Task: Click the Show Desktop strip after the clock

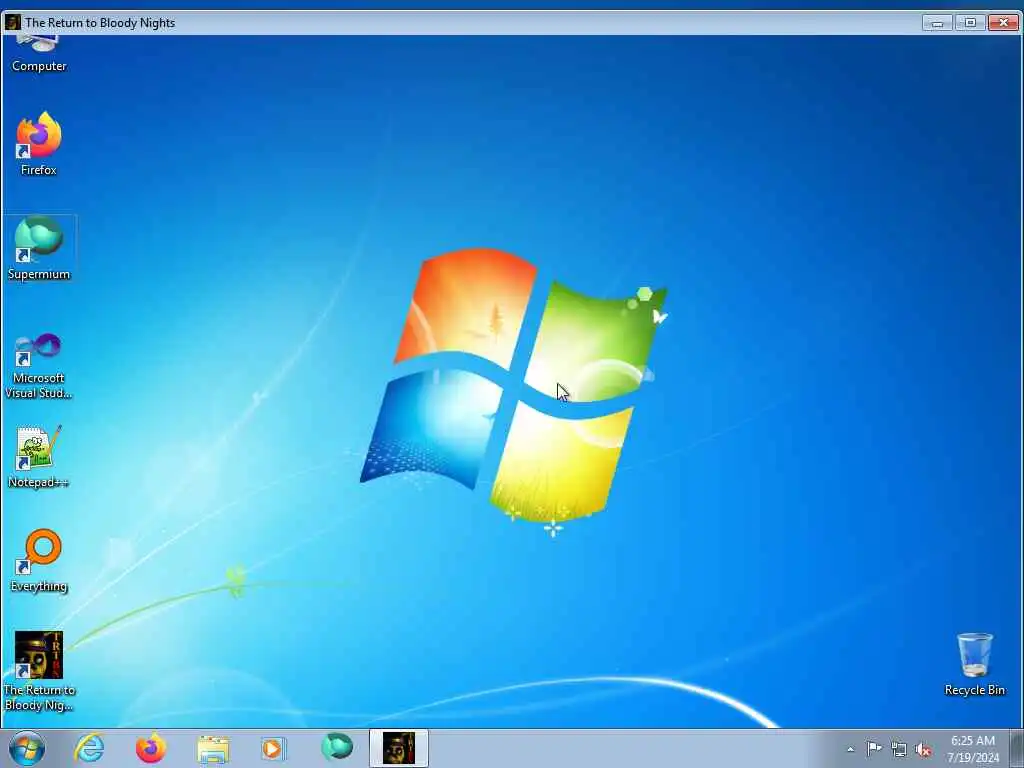Action: [1016, 748]
